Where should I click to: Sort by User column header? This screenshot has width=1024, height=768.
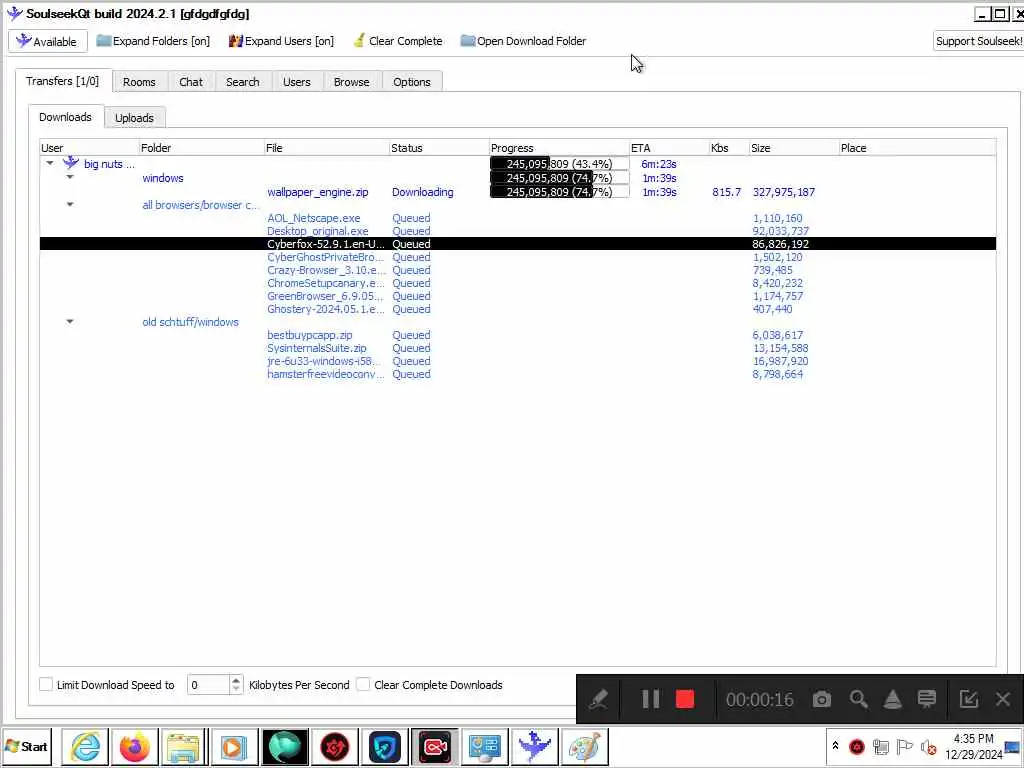pyautogui.click(x=89, y=148)
